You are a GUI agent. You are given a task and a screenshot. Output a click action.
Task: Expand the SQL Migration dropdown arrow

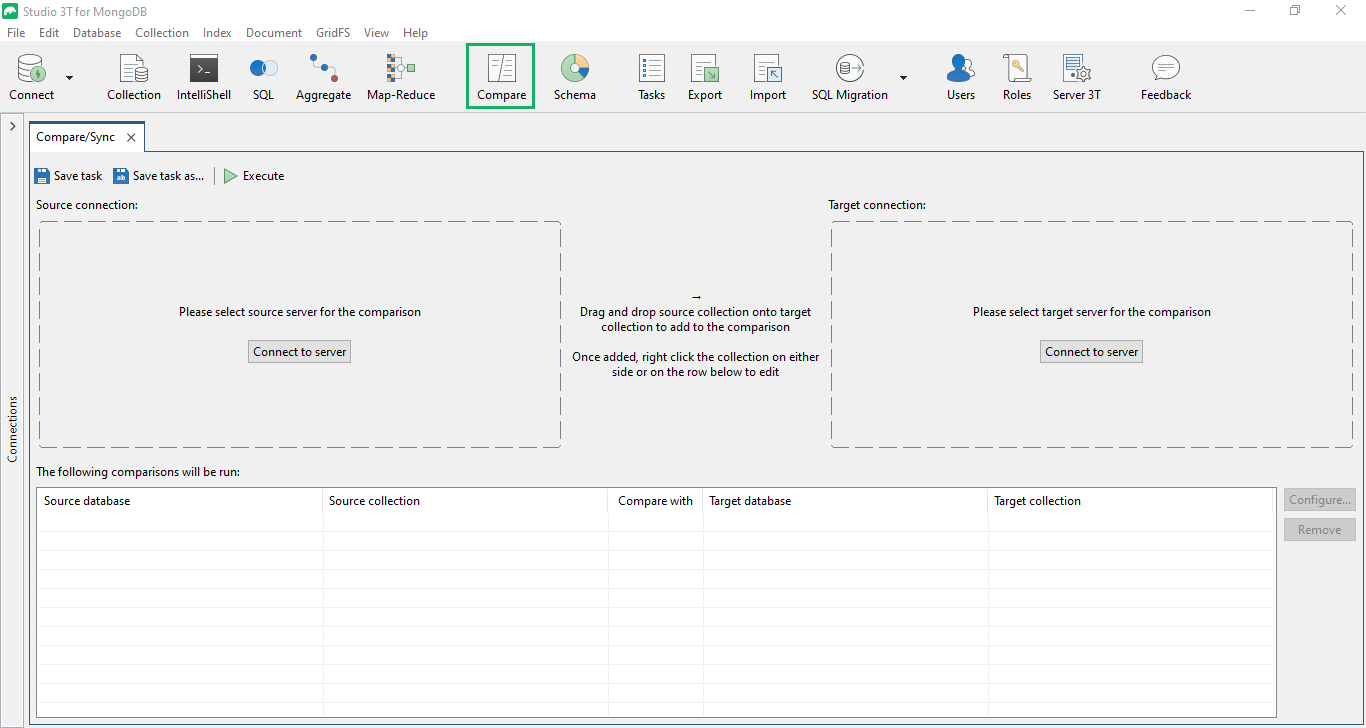(x=903, y=77)
